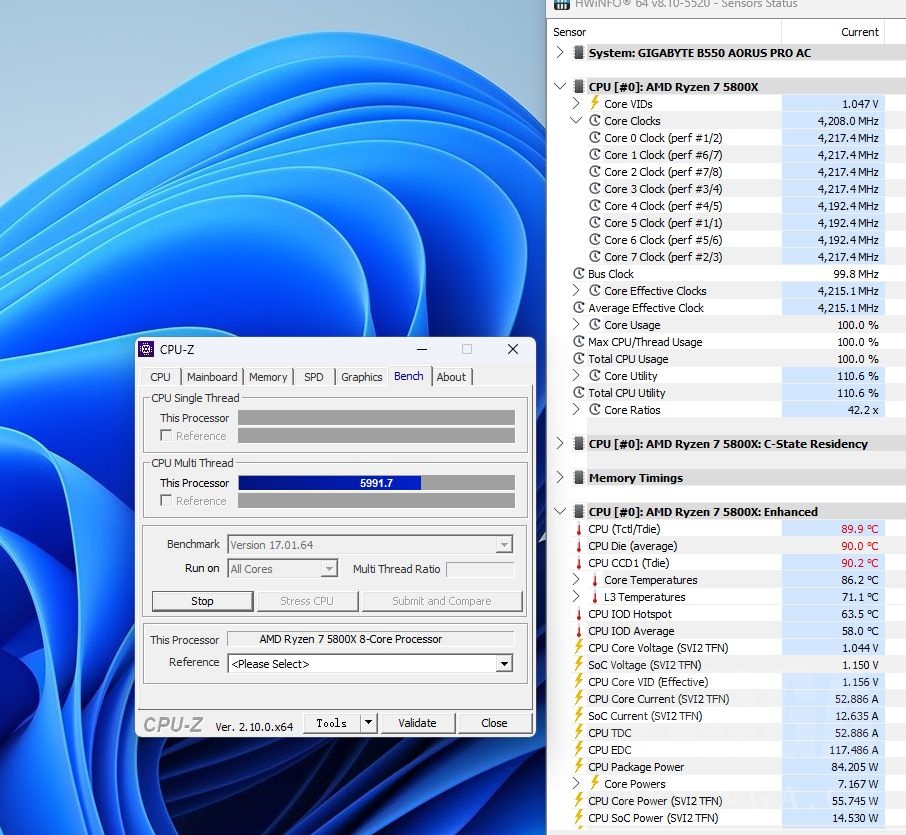
Task: Click the clock icon beside Core 0 Clock
Action: [594, 138]
